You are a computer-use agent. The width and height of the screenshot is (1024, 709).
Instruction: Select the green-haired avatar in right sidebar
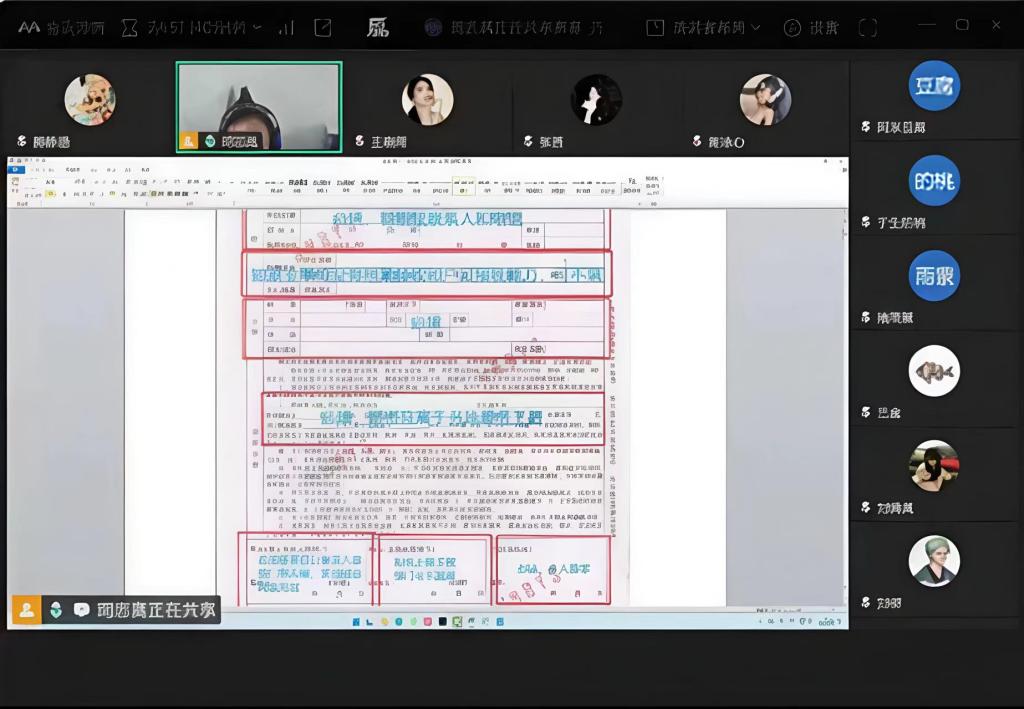934,561
